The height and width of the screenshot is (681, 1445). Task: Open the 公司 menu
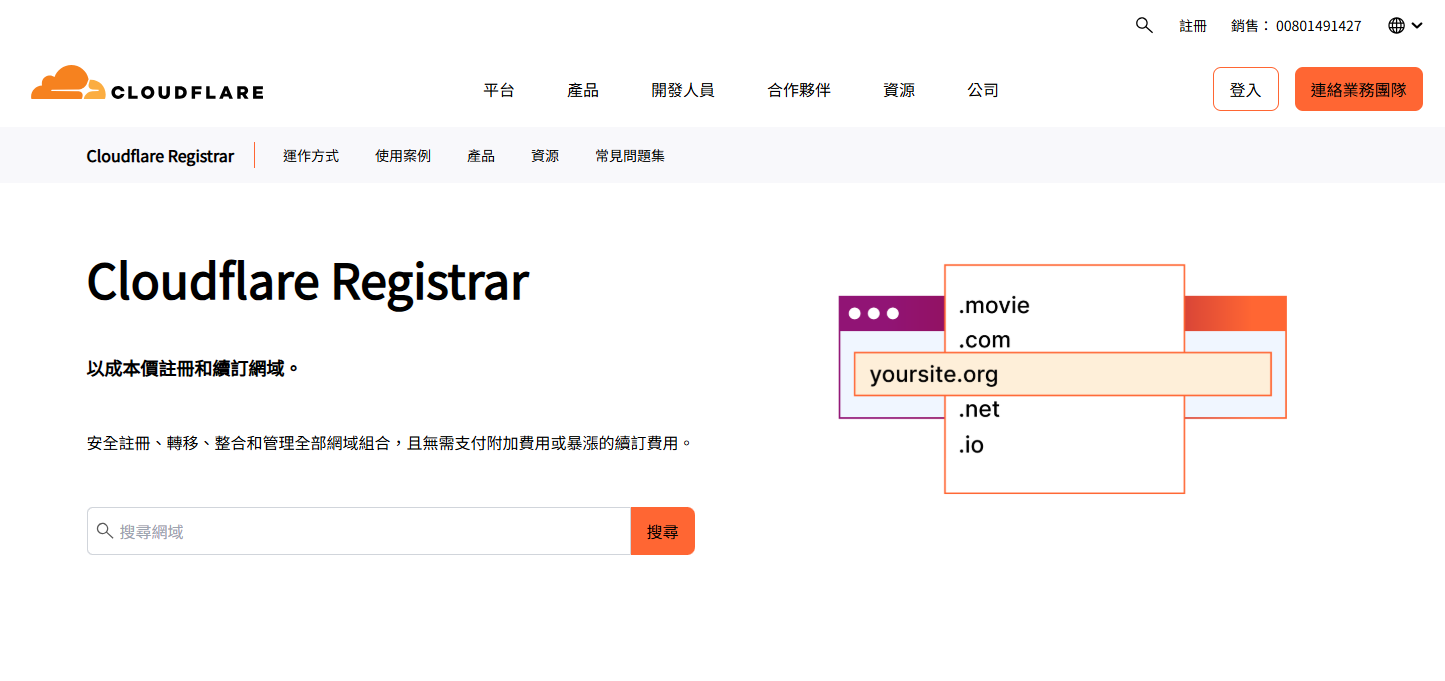click(982, 90)
